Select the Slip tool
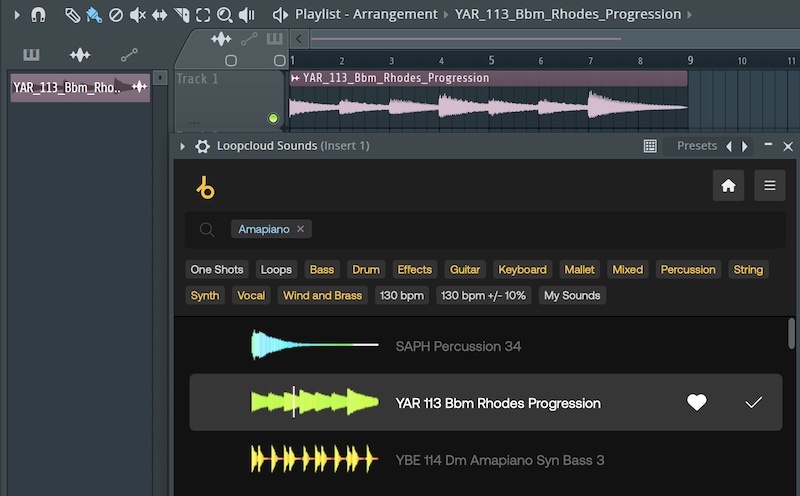Viewport: 800px width, 496px height. click(x=159, y=15)
